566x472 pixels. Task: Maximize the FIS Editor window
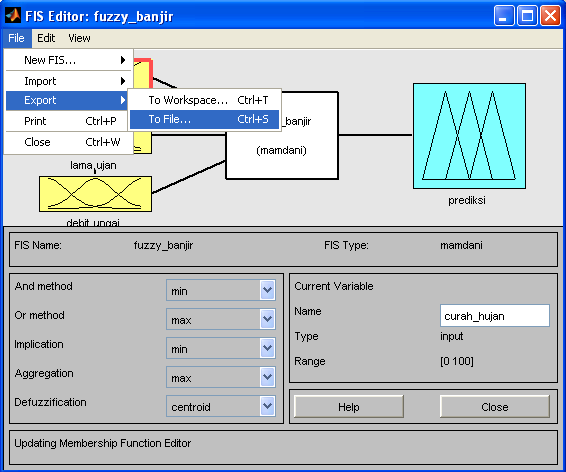(x=527, y=16)
